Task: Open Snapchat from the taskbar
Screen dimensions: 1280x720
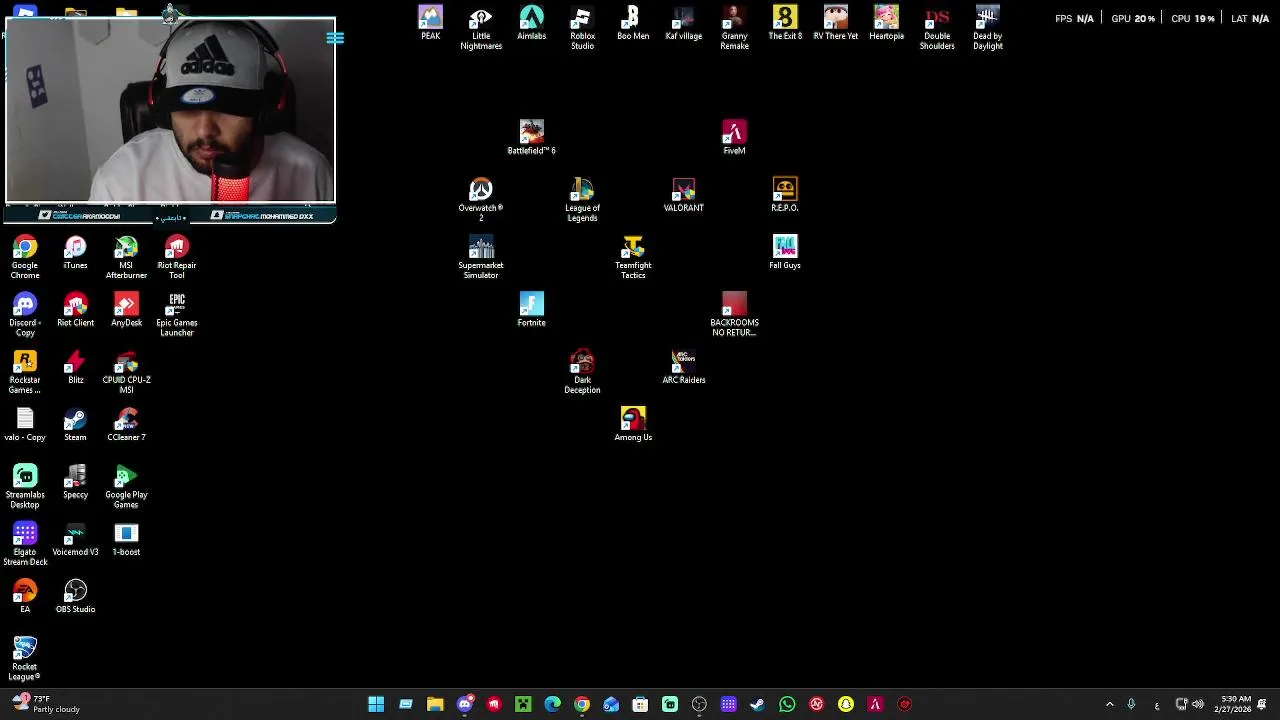Action: click(x=846, y=704)
